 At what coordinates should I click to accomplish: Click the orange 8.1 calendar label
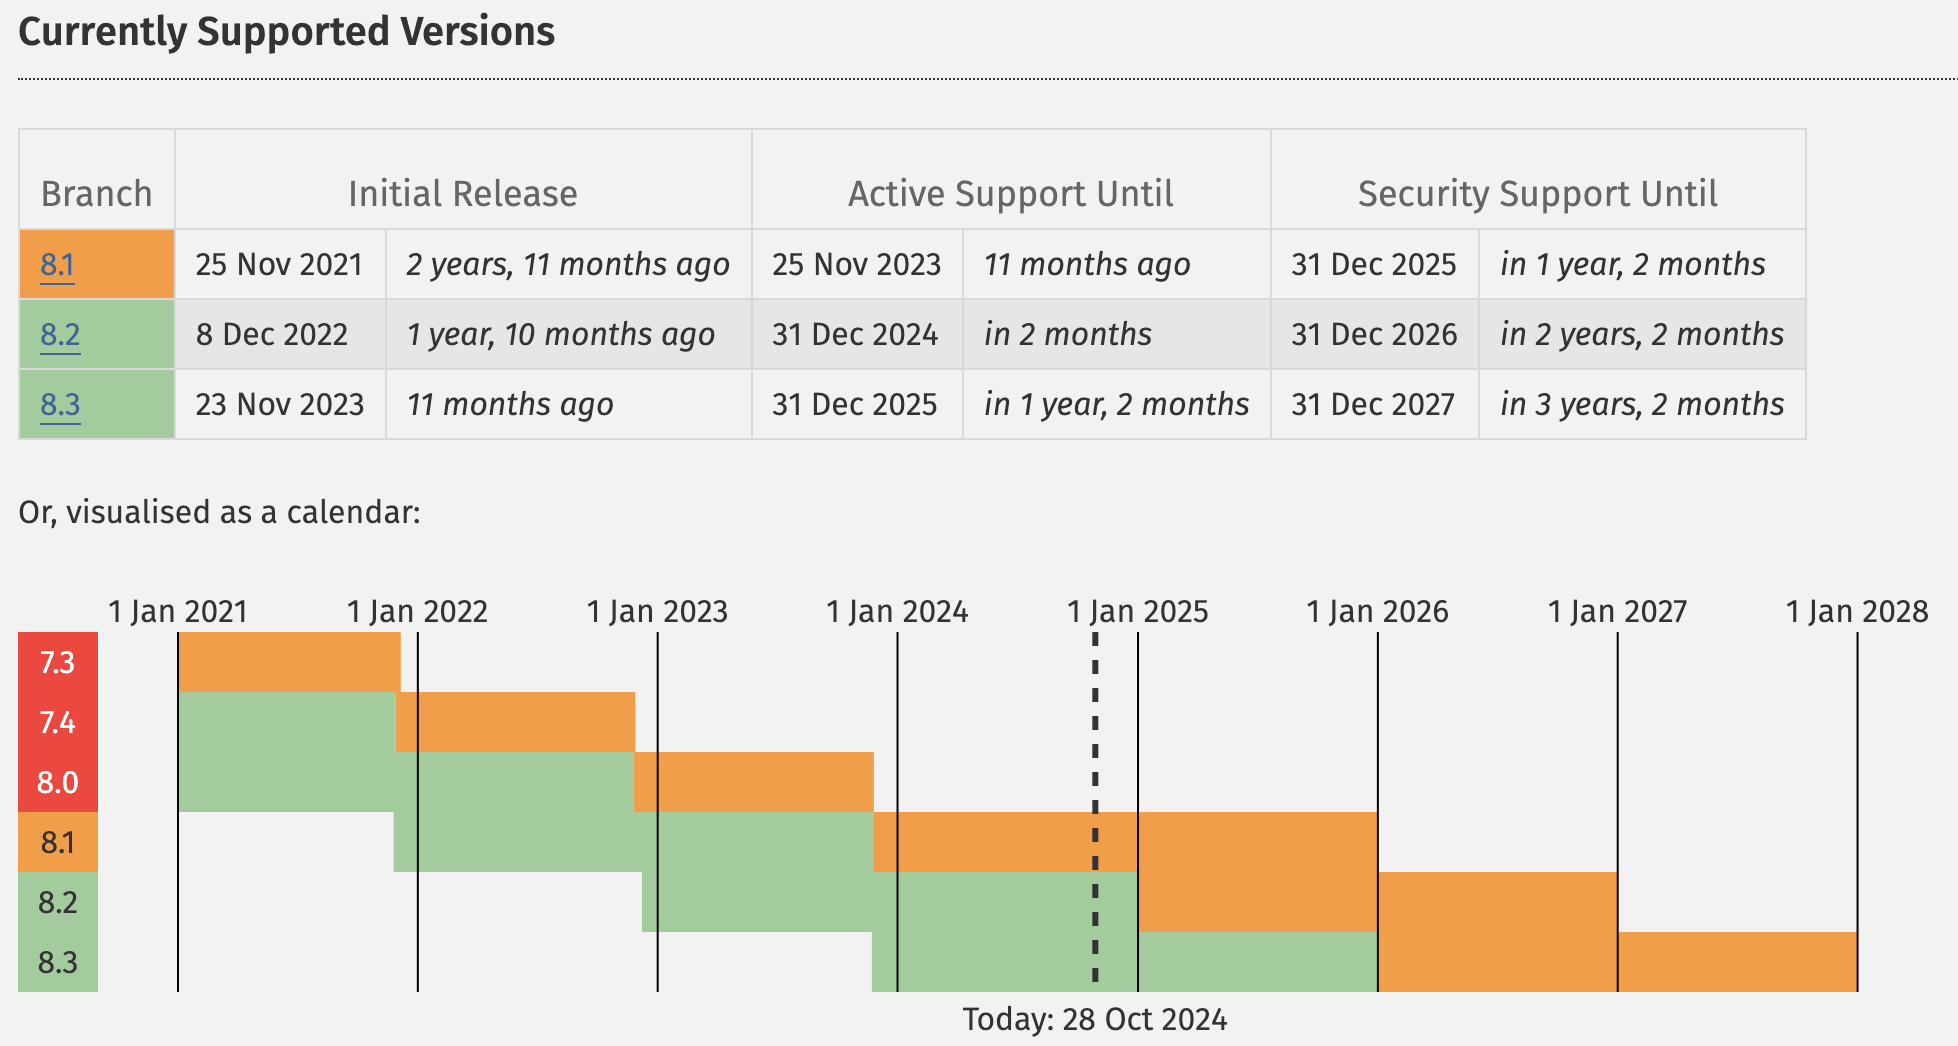58,842
